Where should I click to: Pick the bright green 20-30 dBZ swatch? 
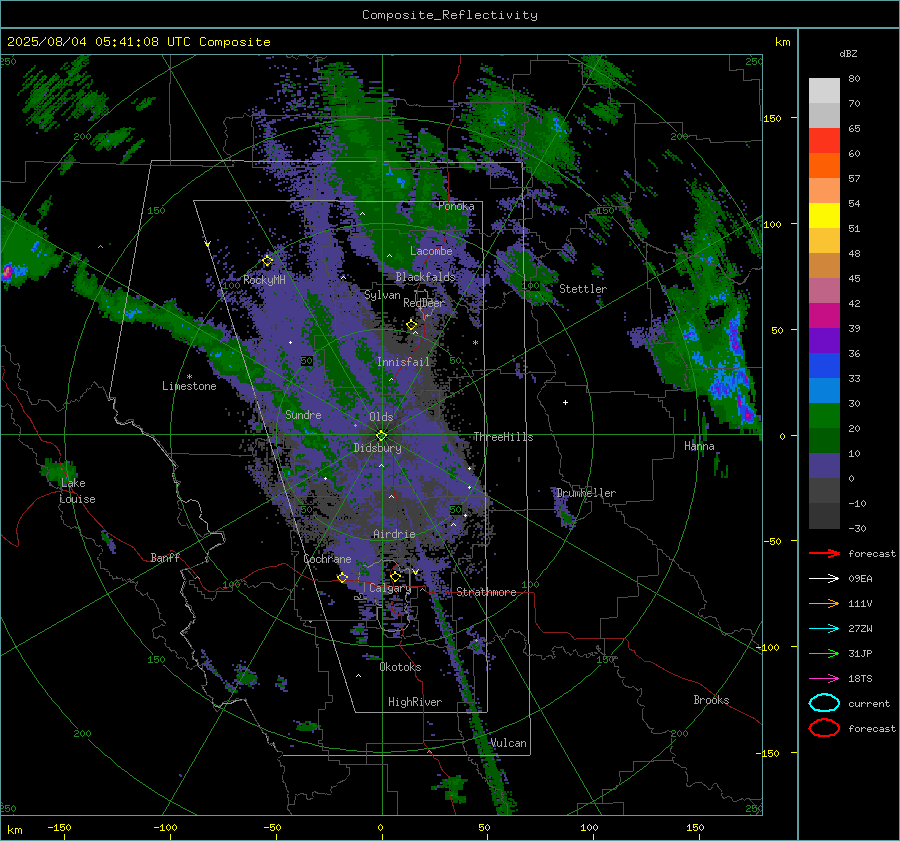pyautogui.click(x=824, y=416)
